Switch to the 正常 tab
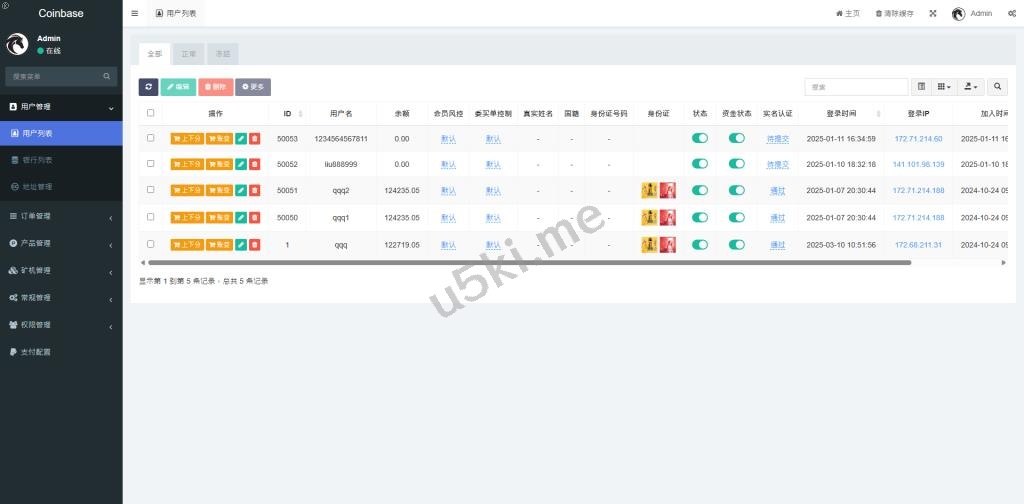This screenshot has height=504, width=1024. [x=187, y=54]
